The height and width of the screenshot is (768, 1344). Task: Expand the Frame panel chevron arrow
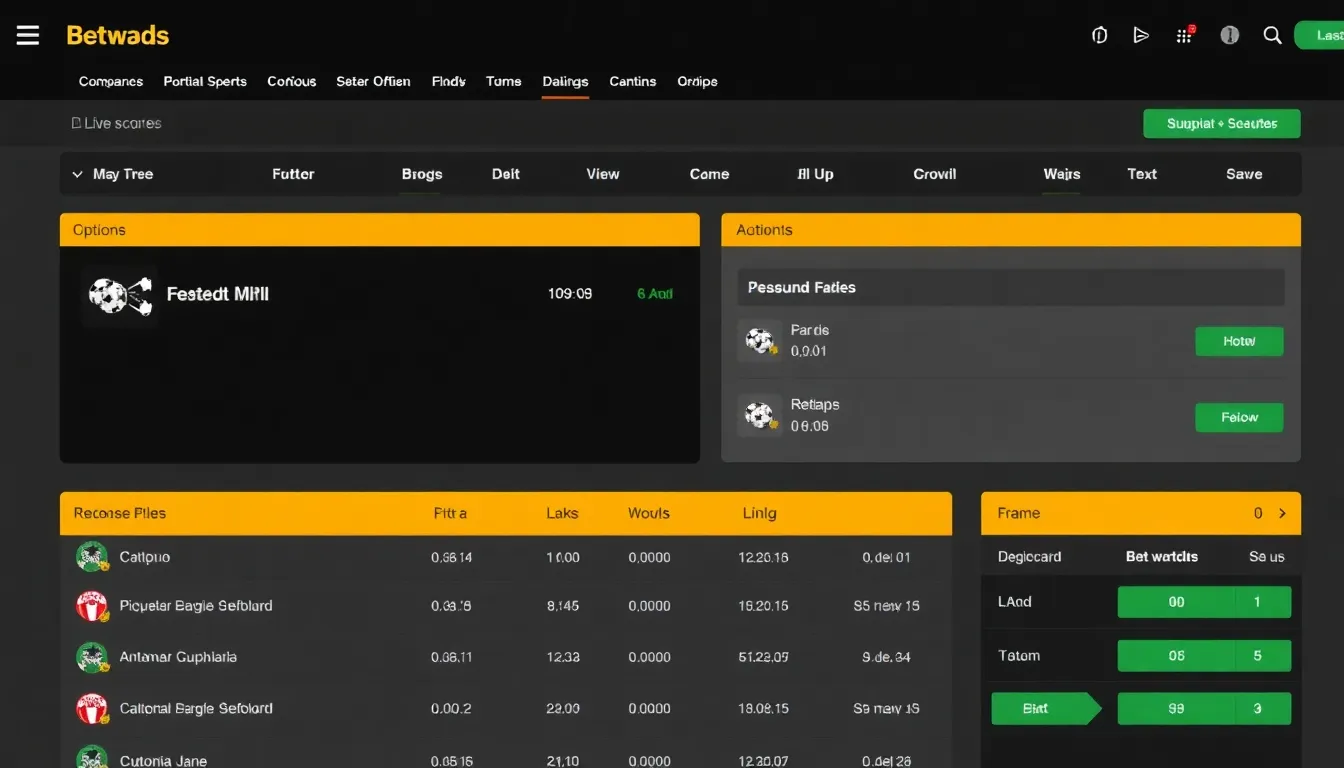click(1282, 513)
